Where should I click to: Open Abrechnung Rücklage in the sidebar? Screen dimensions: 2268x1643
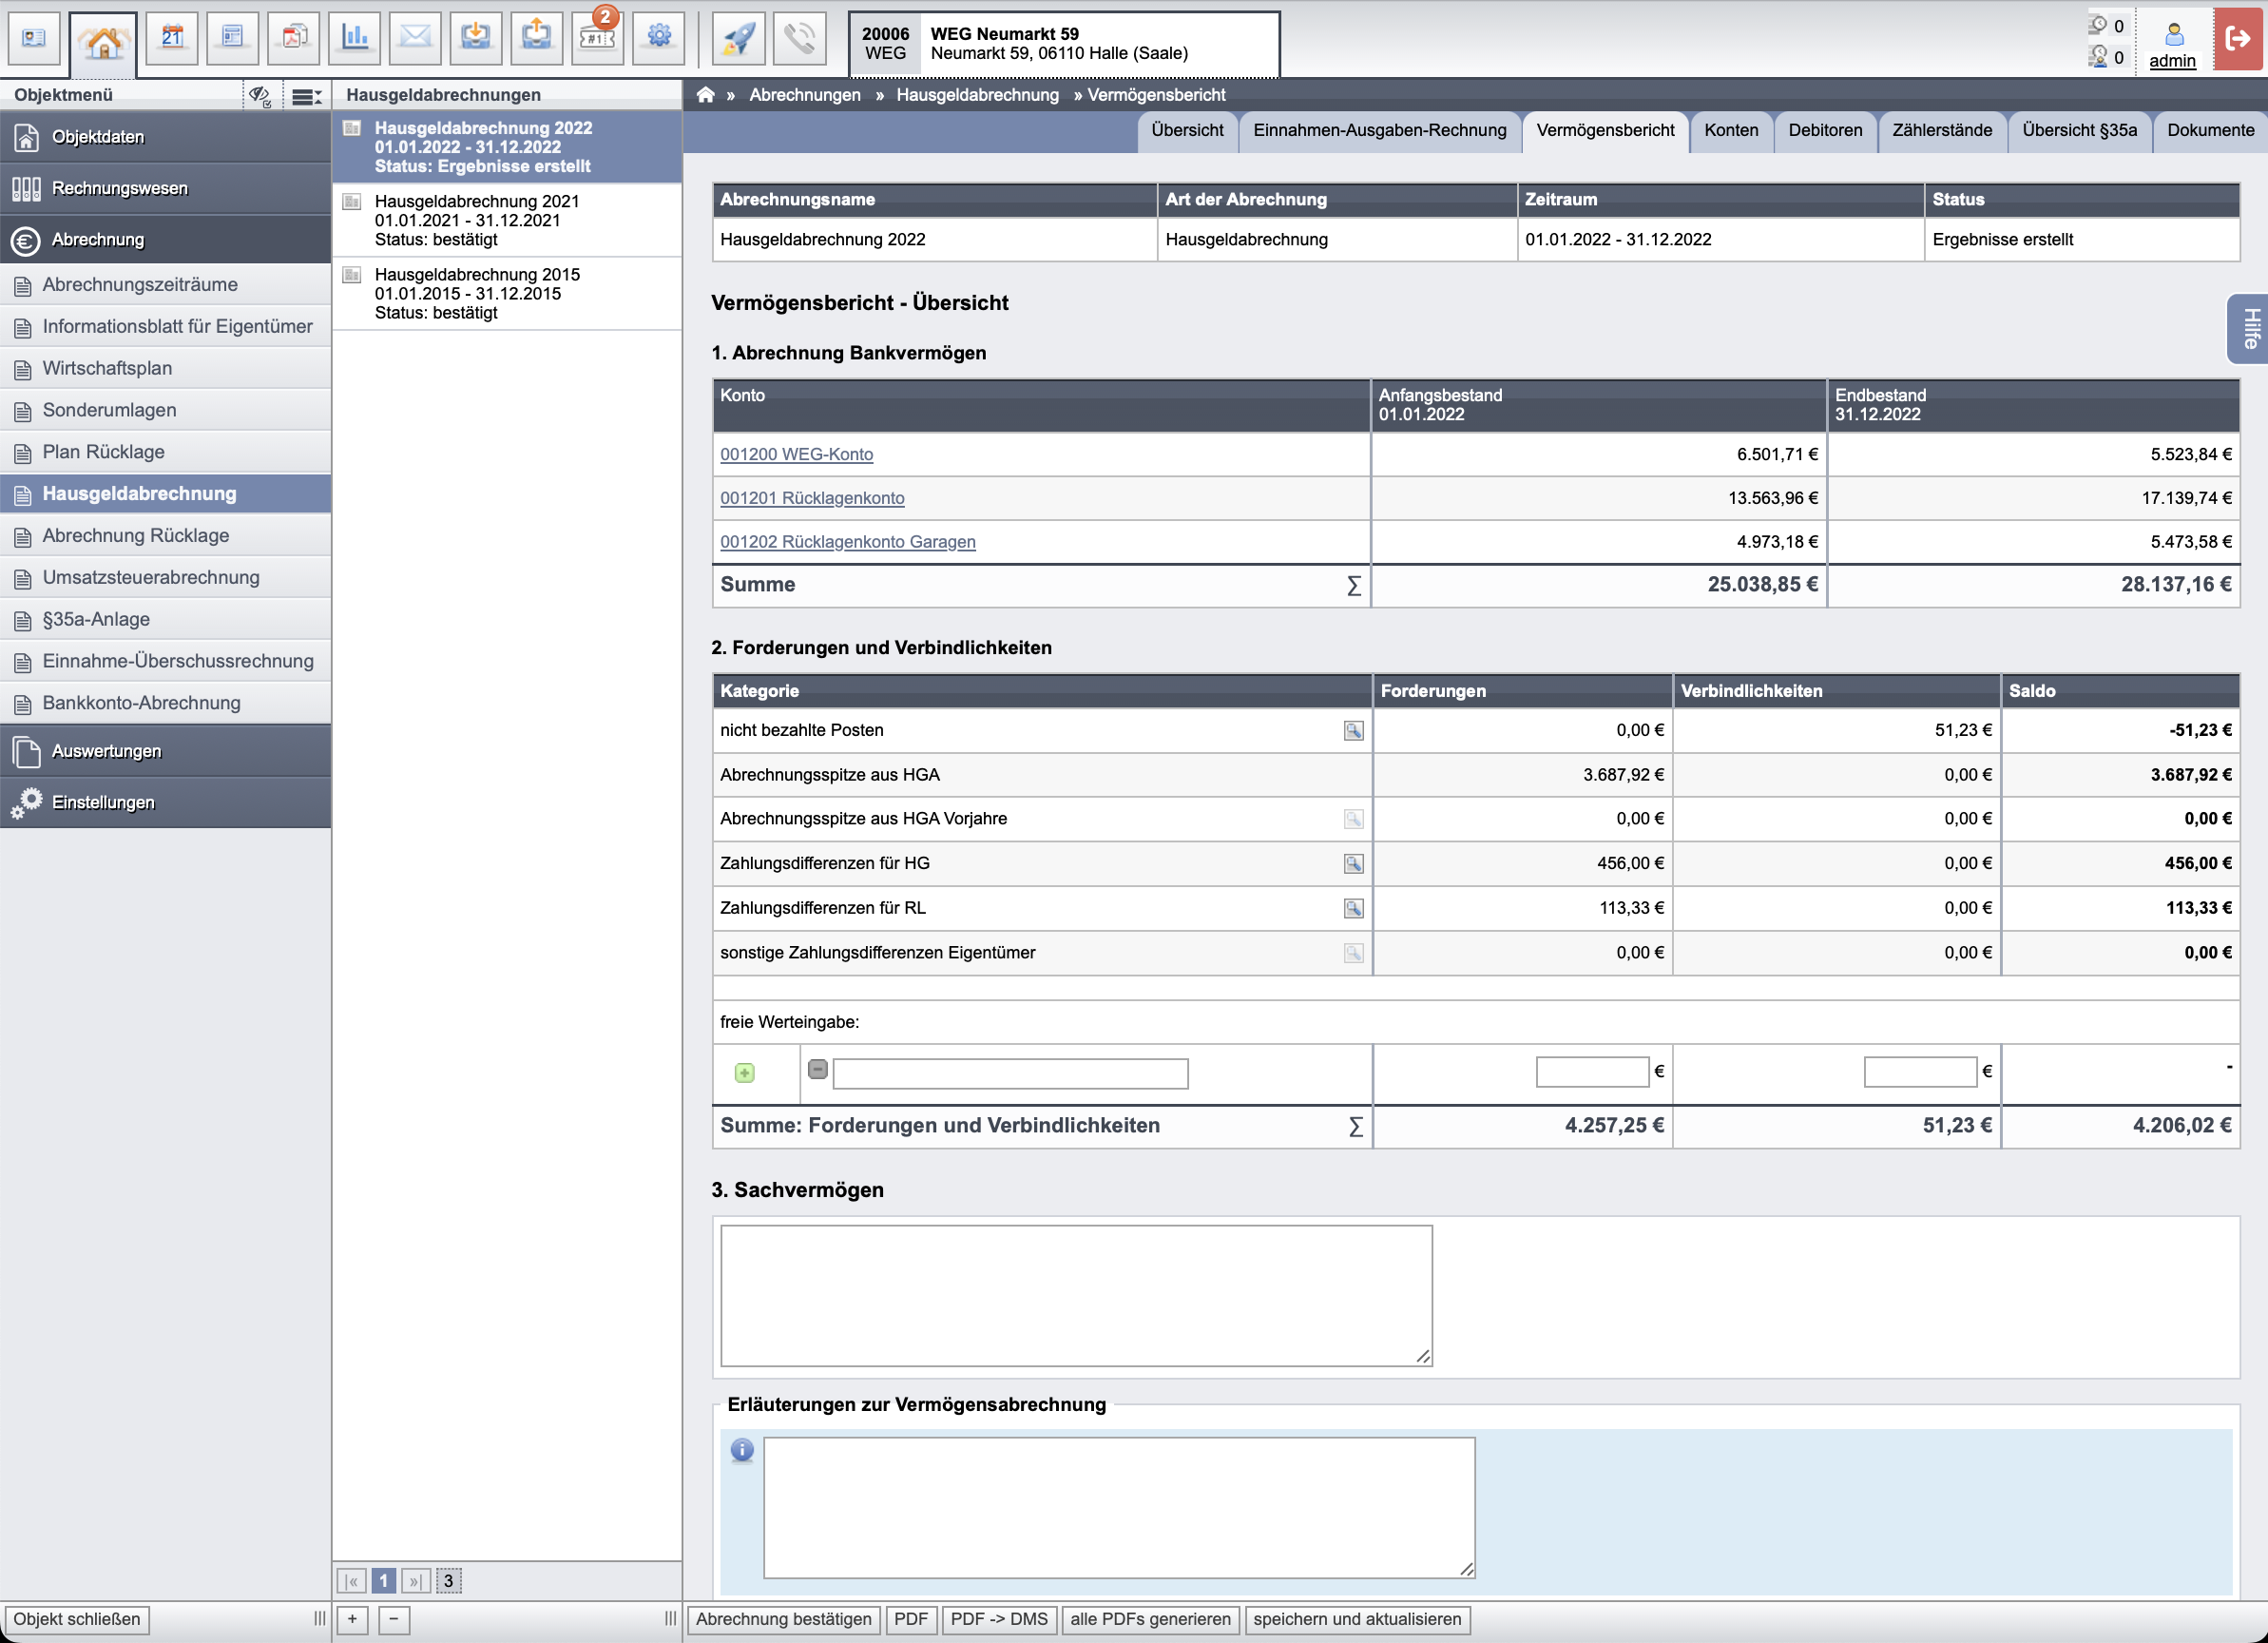point(165,536)
